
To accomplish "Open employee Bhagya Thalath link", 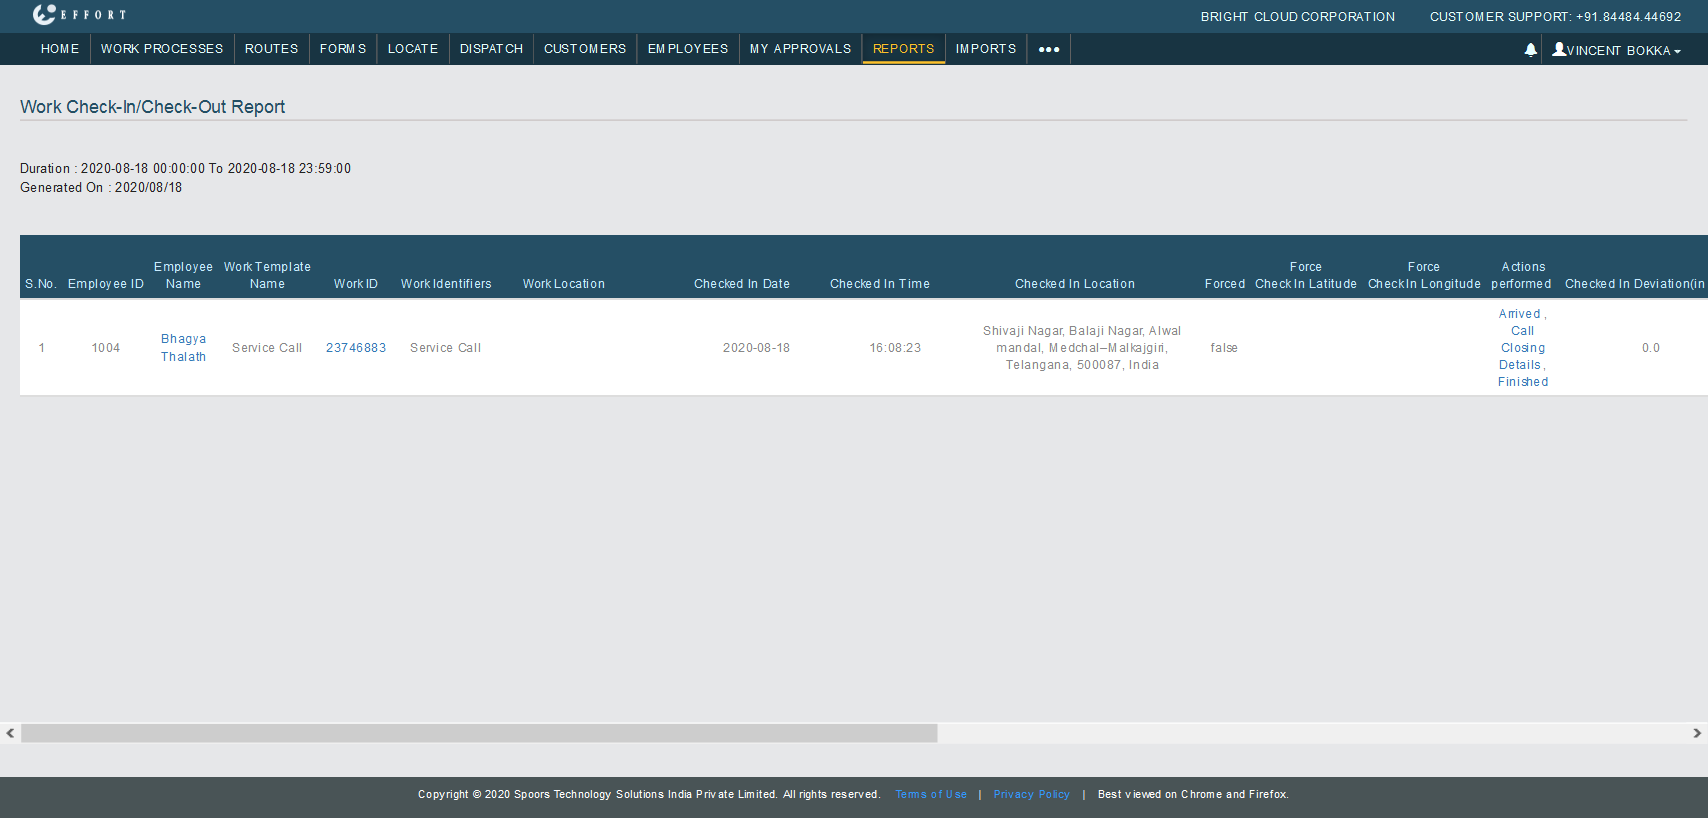I will point(184,348).
